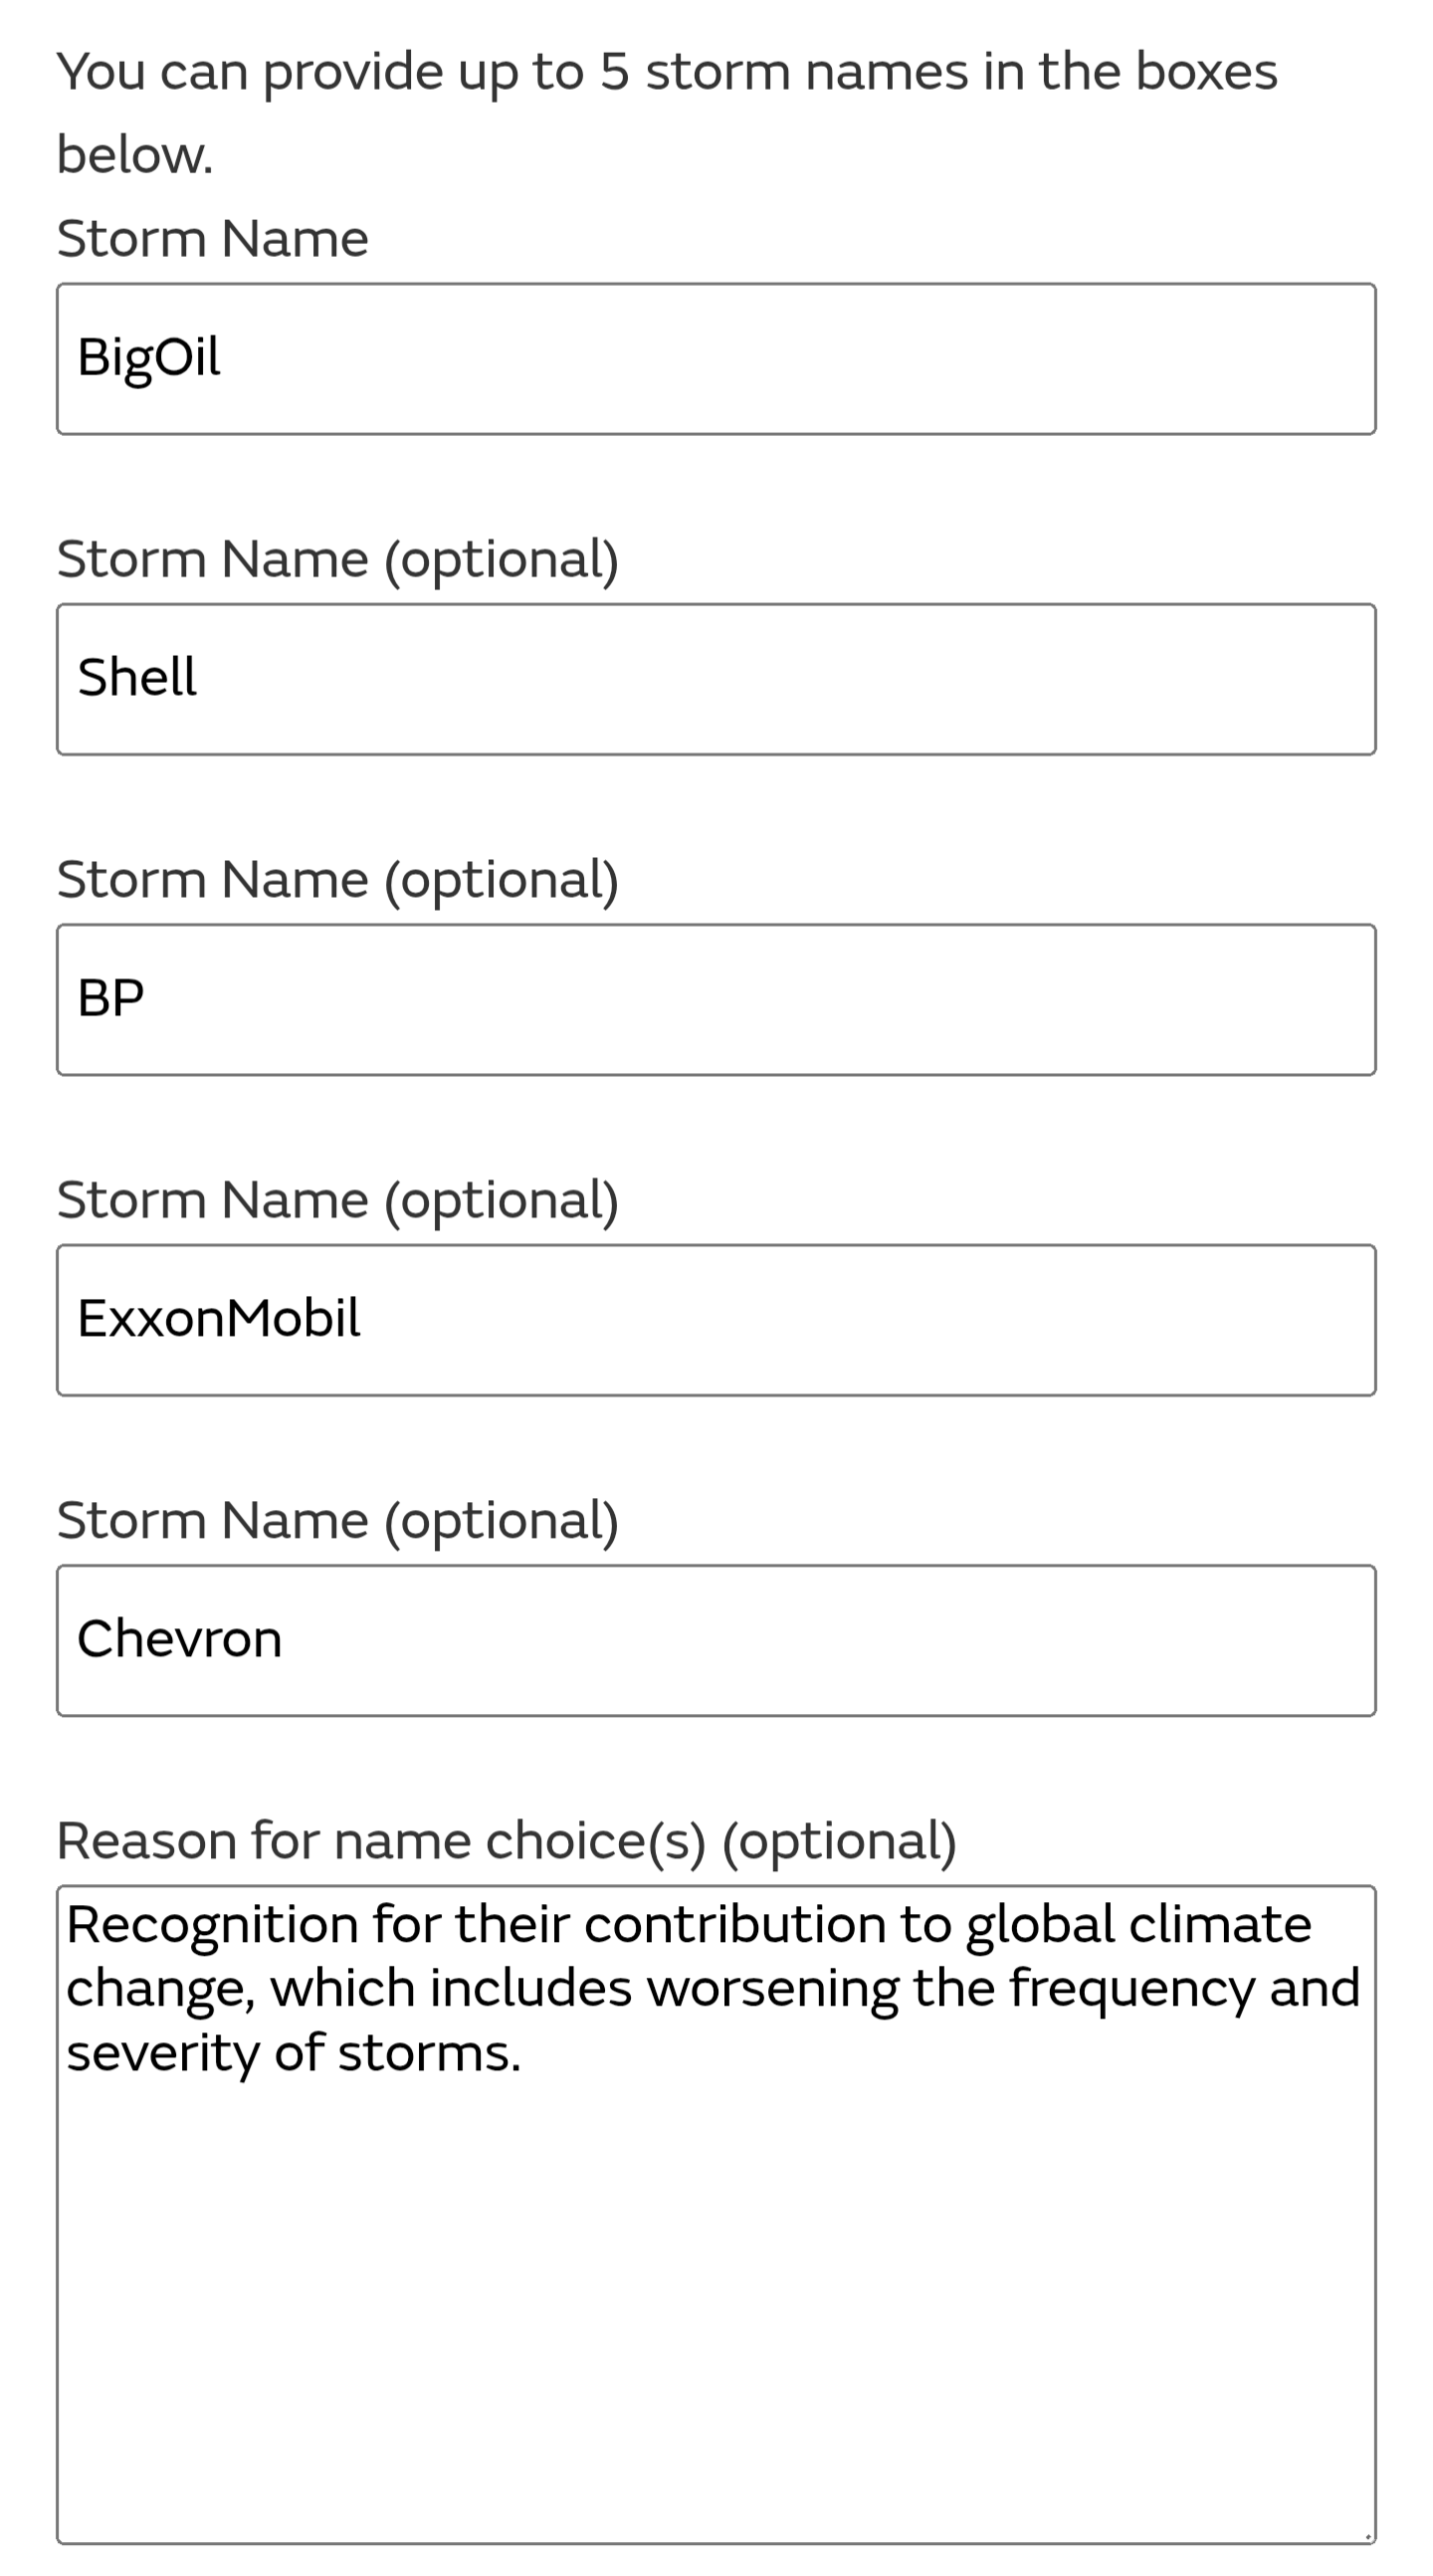
Task: Place cursor on the word "worsening"
Action: pyautogui.click(x=773, y=1989)
